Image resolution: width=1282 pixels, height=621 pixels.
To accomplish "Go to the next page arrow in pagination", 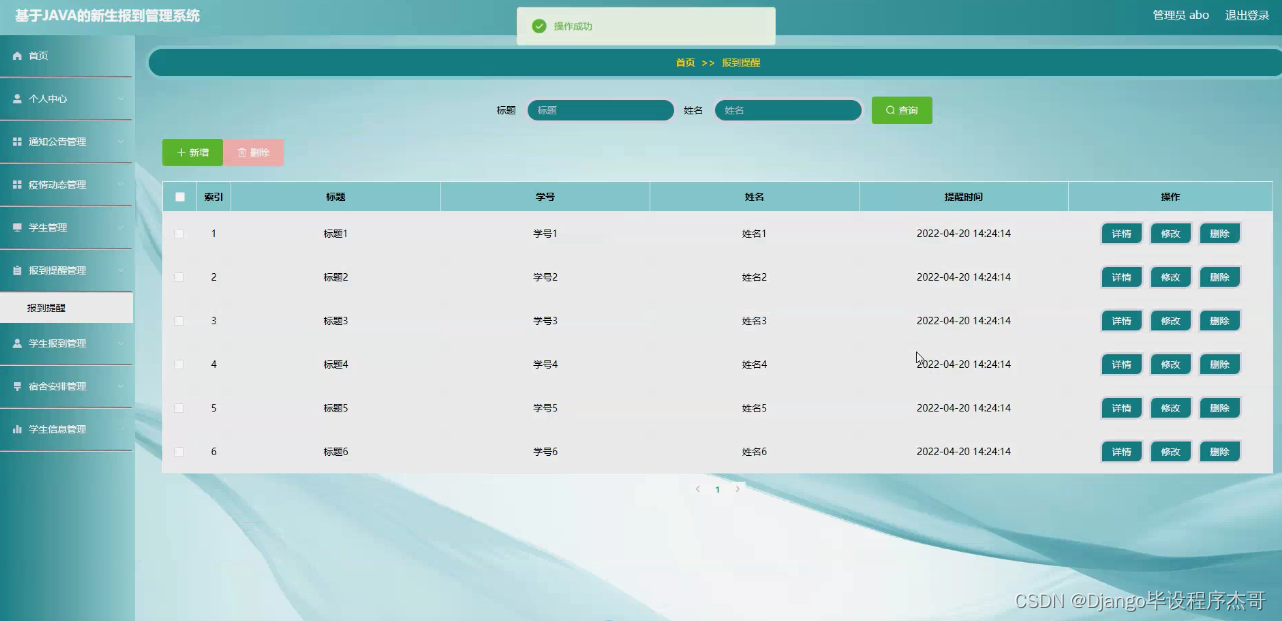I will pyautogui.click(x=738, y=490).
